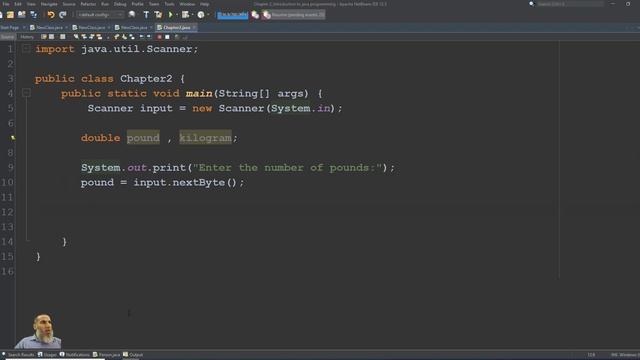This screenshot has height=360, width=640.
Task: Click the "Enter the number of pounds:" string
Action: tap(287, 168)
